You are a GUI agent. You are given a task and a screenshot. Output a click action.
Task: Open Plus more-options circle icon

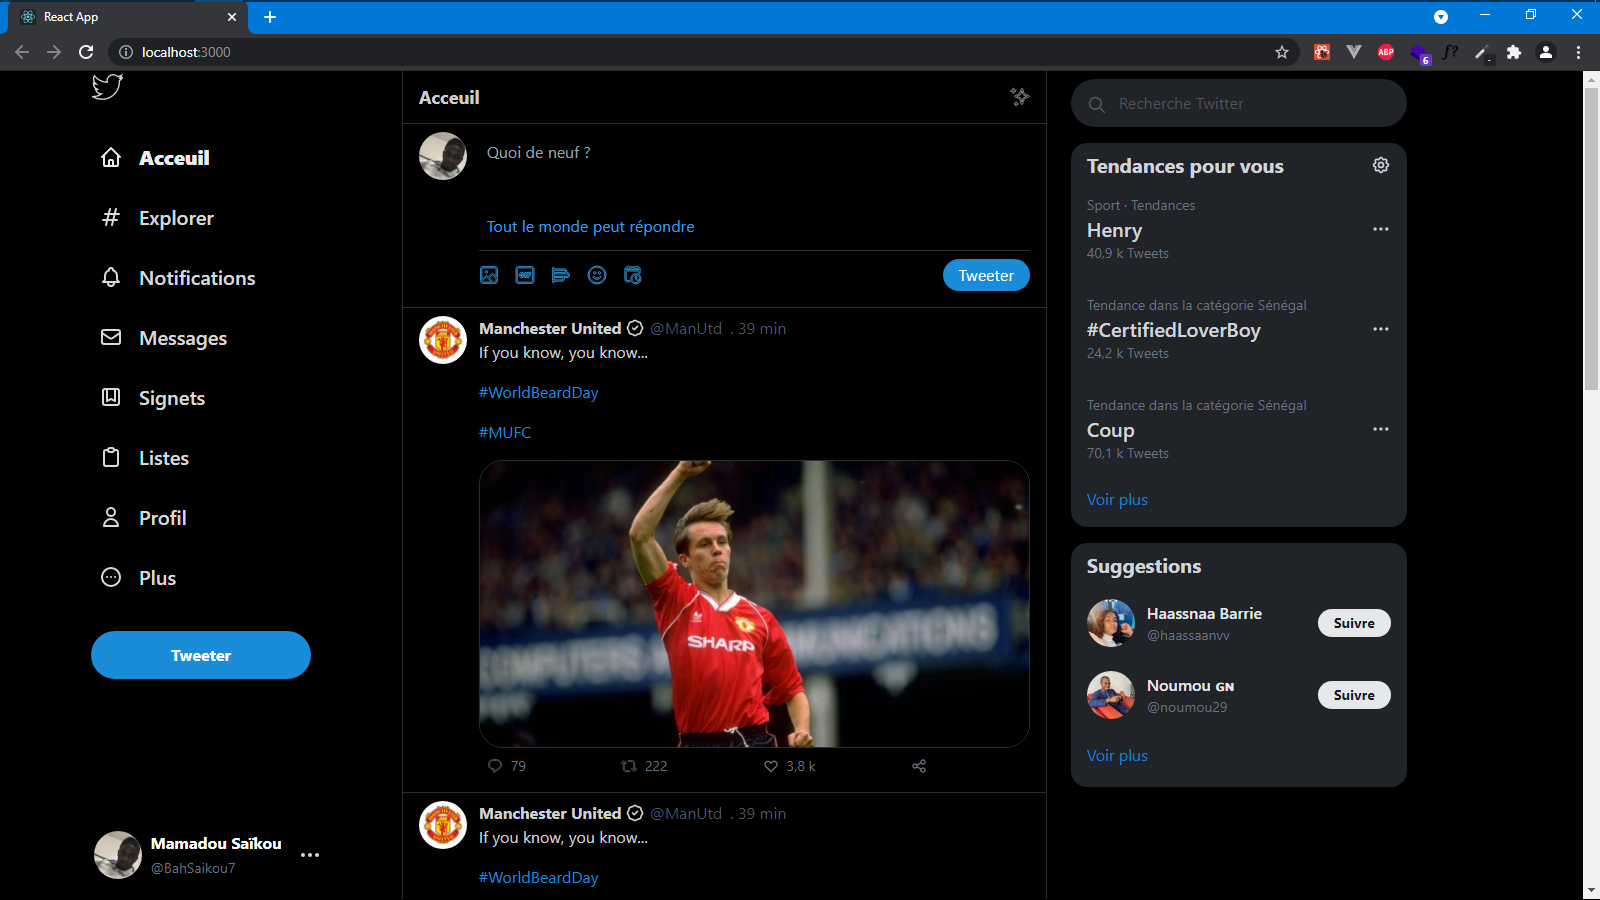(x=111, y=577)
